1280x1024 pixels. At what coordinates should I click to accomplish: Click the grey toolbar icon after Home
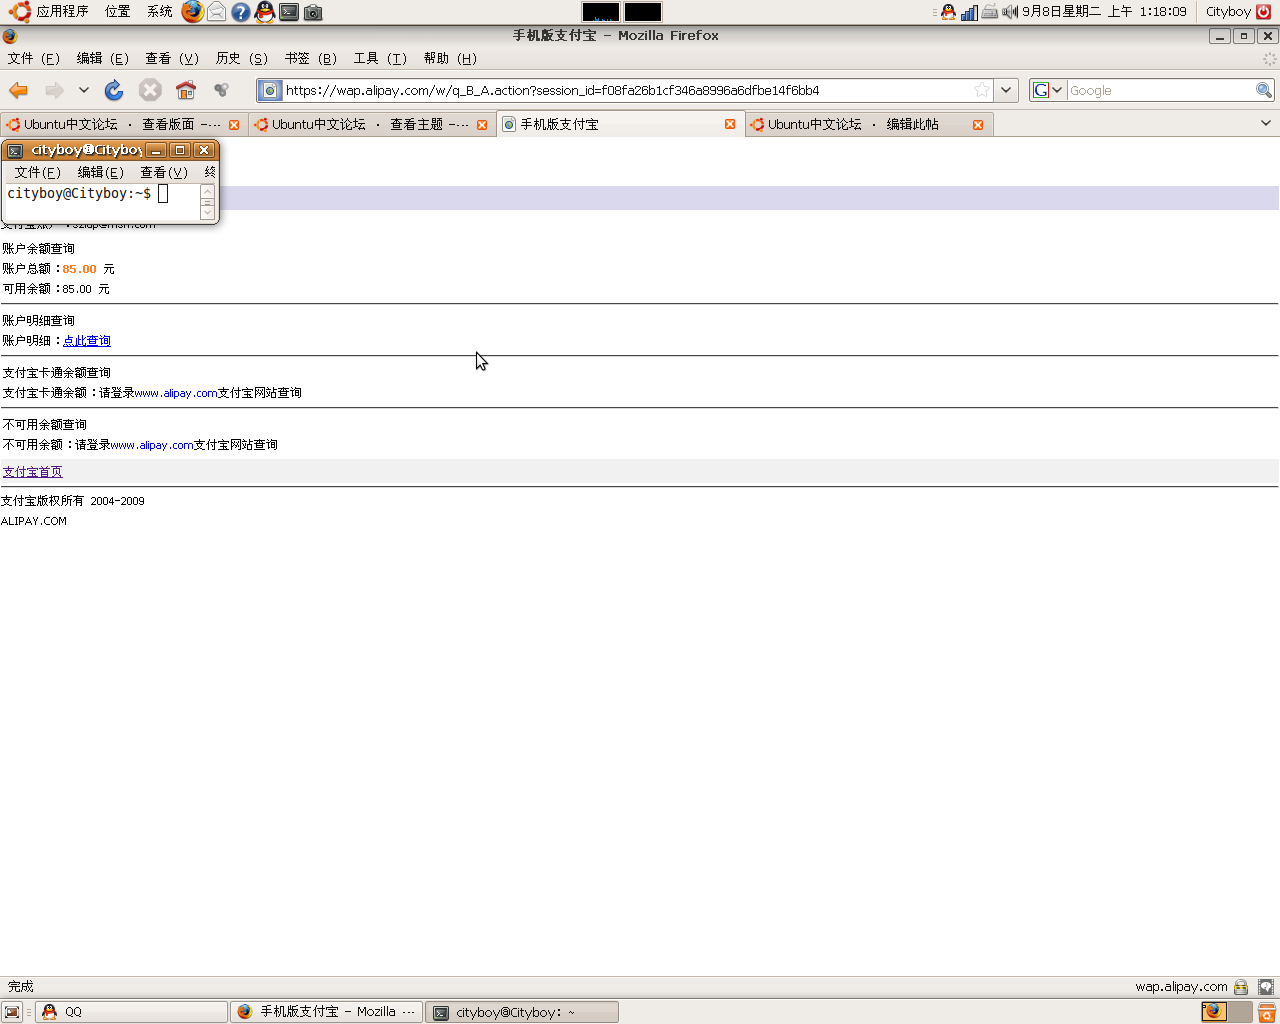click(x=222, y=90)
